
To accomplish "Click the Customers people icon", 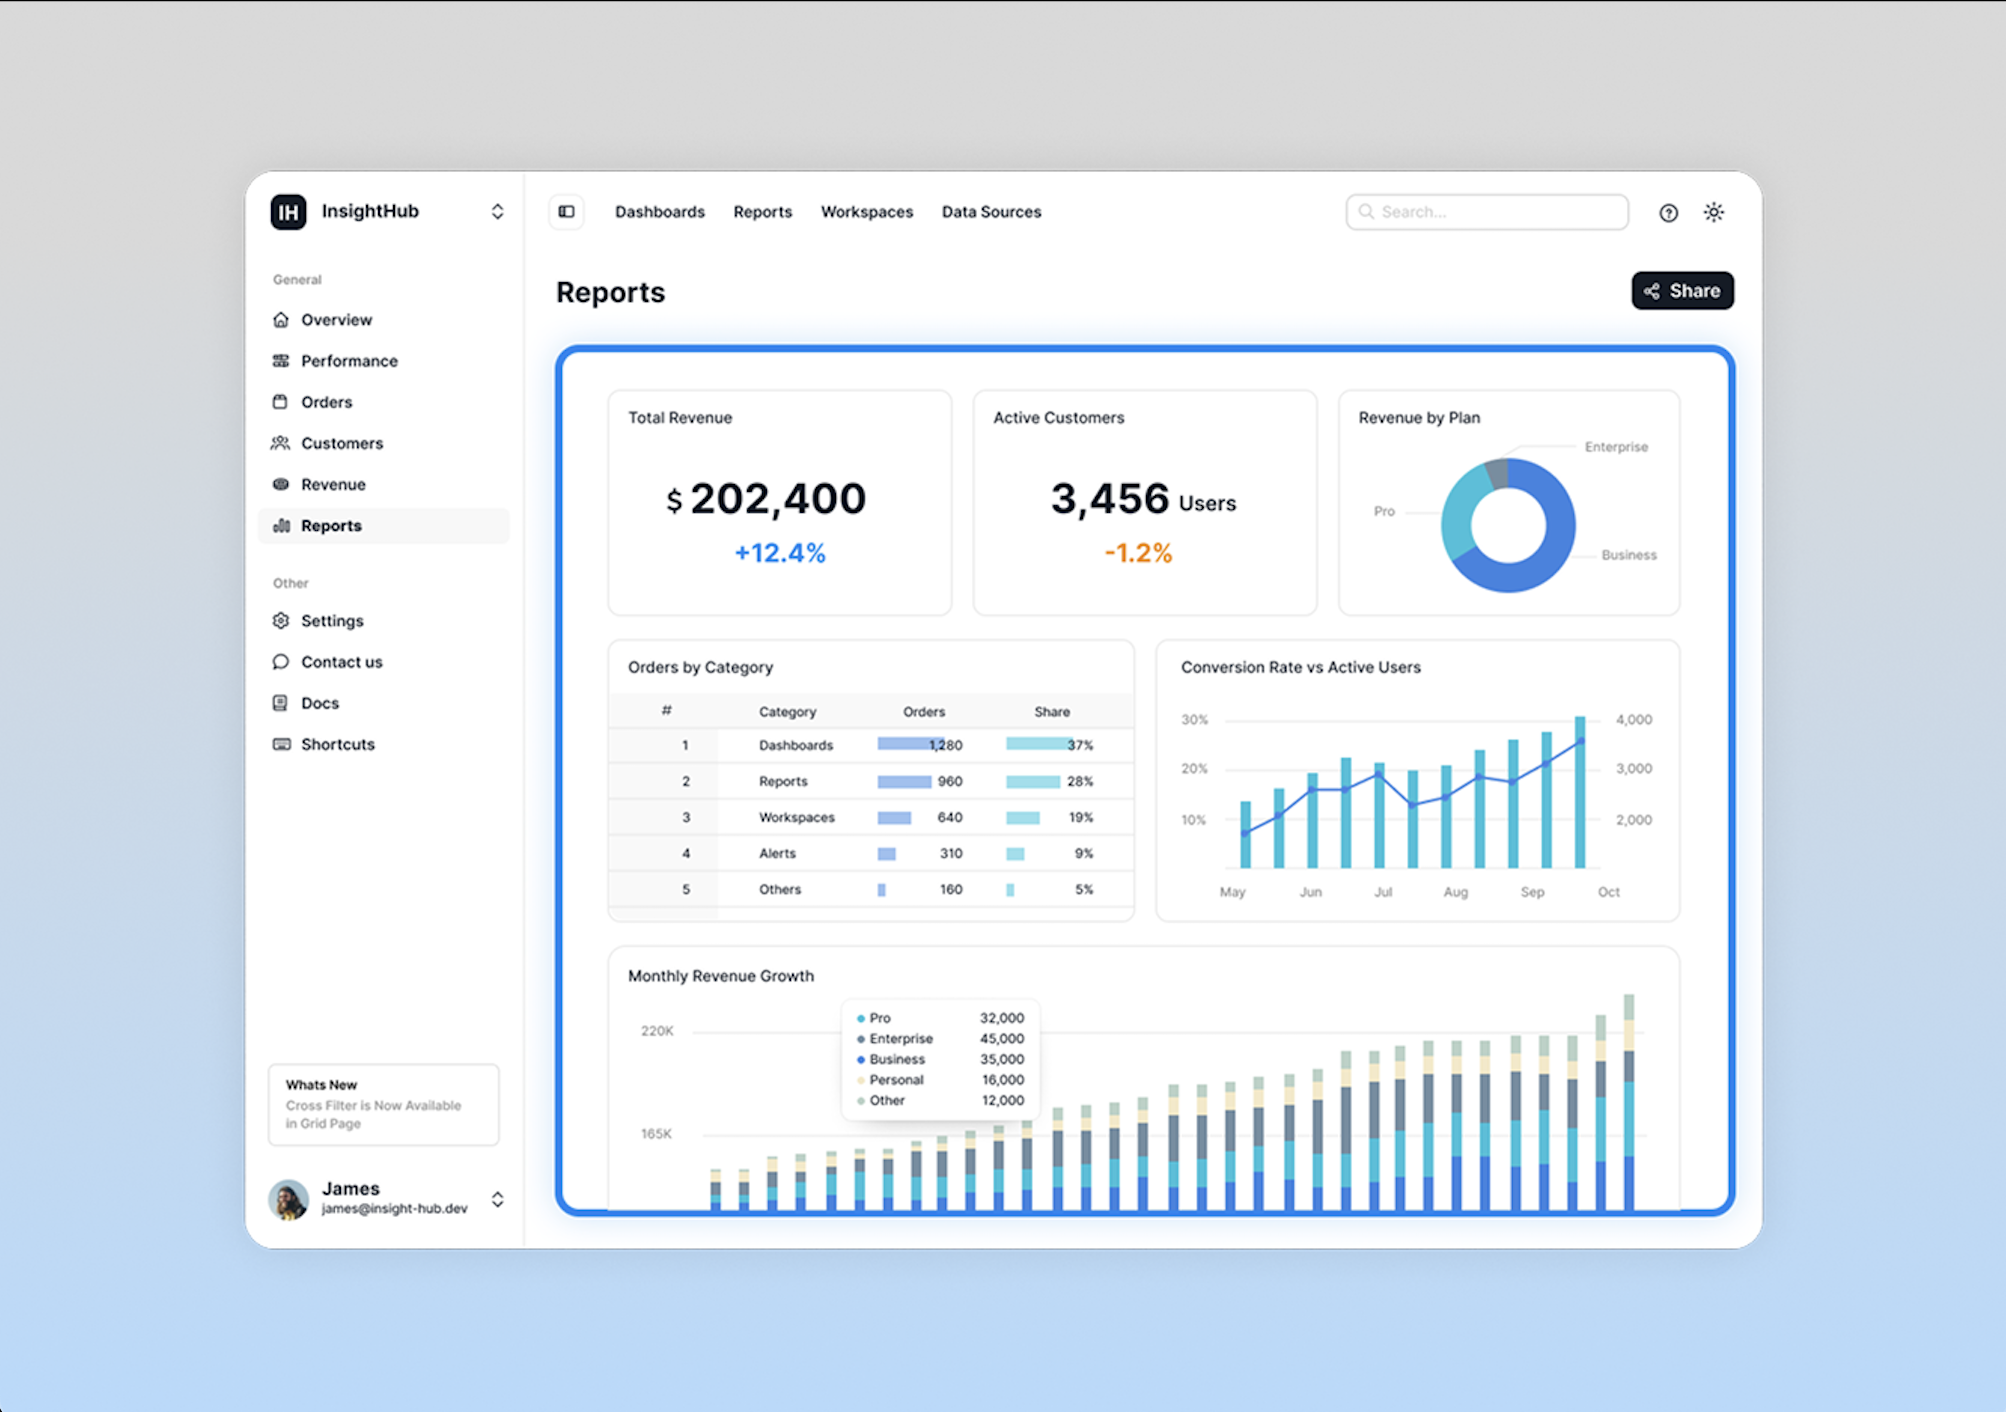I will click(x=281, y=443).
